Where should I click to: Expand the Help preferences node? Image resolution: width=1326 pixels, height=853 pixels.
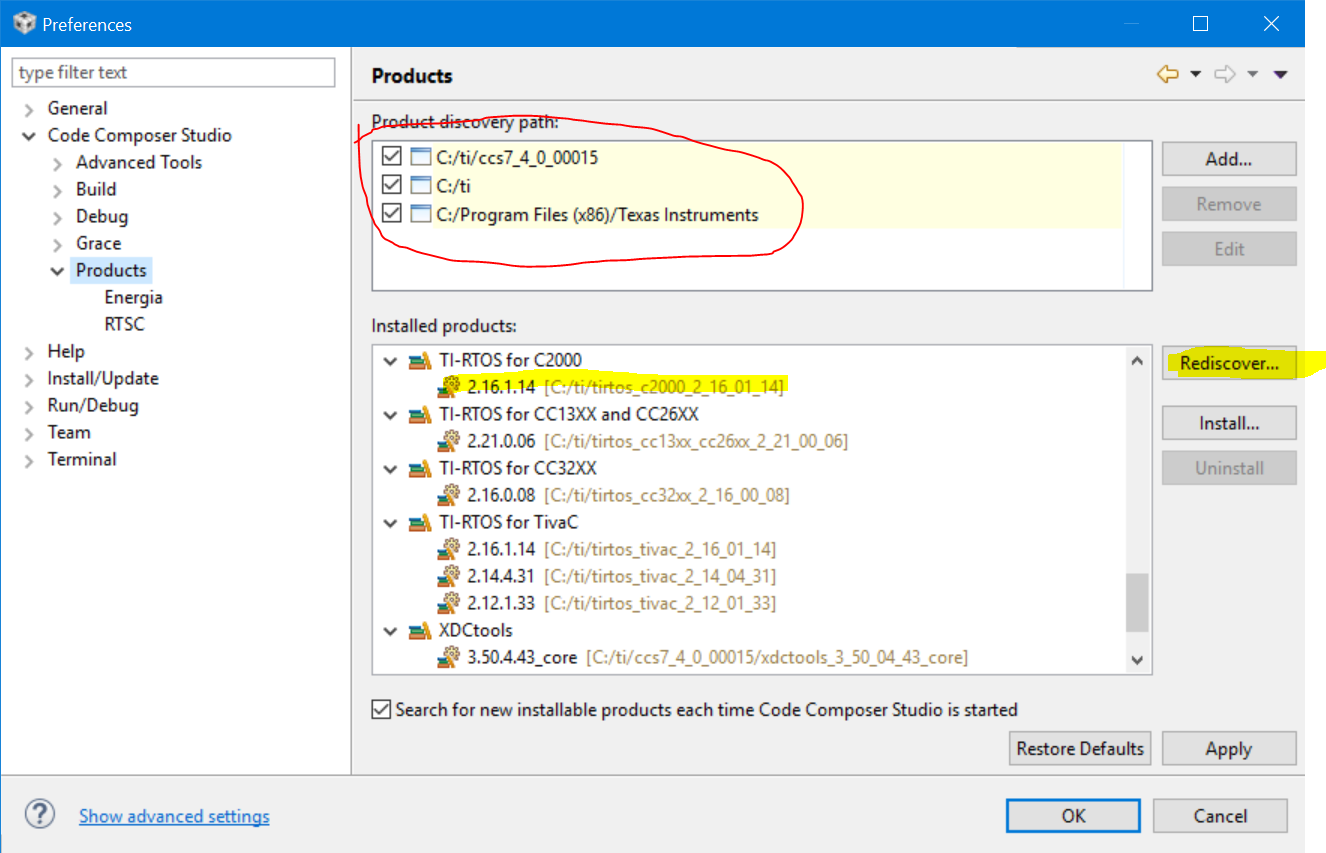click(x=29, y=352)
